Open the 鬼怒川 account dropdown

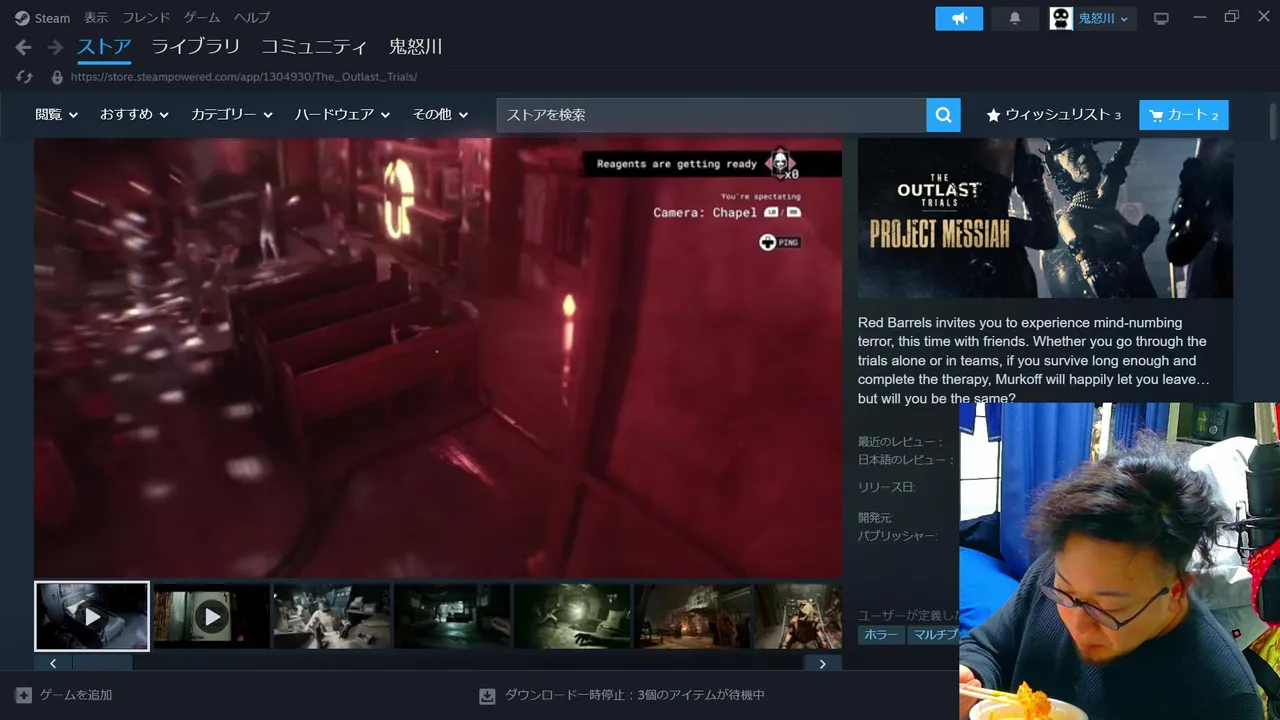pyautogui.click(x=1103, y=18)
